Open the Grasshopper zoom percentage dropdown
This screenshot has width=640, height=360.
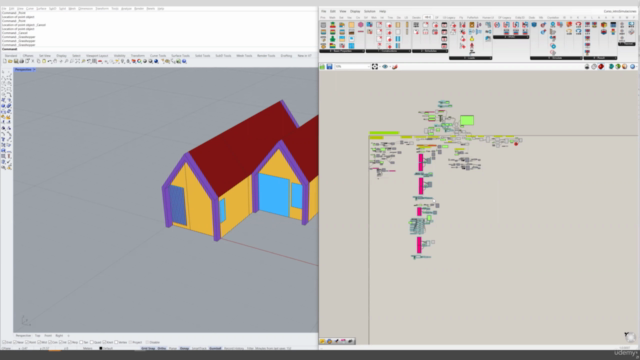[369, 67]
